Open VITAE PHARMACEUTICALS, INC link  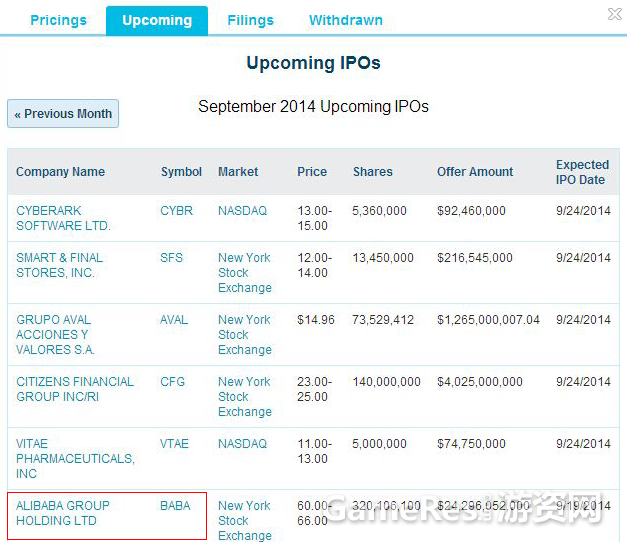click(x=75, y=458)
